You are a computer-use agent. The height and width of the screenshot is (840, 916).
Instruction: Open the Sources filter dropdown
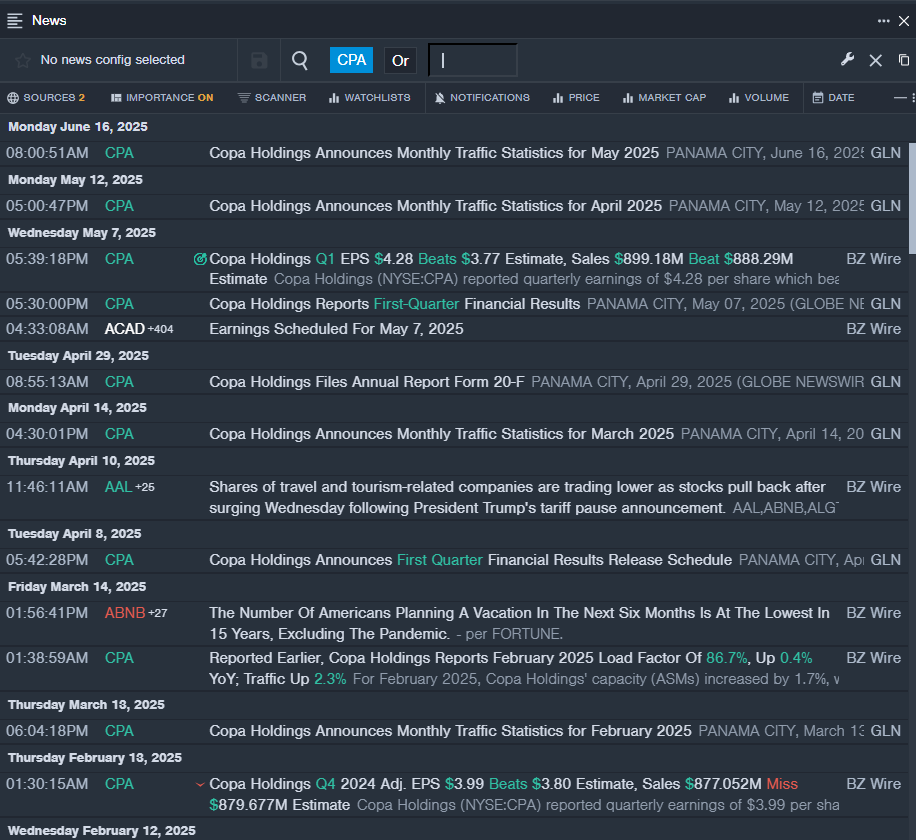46,98
